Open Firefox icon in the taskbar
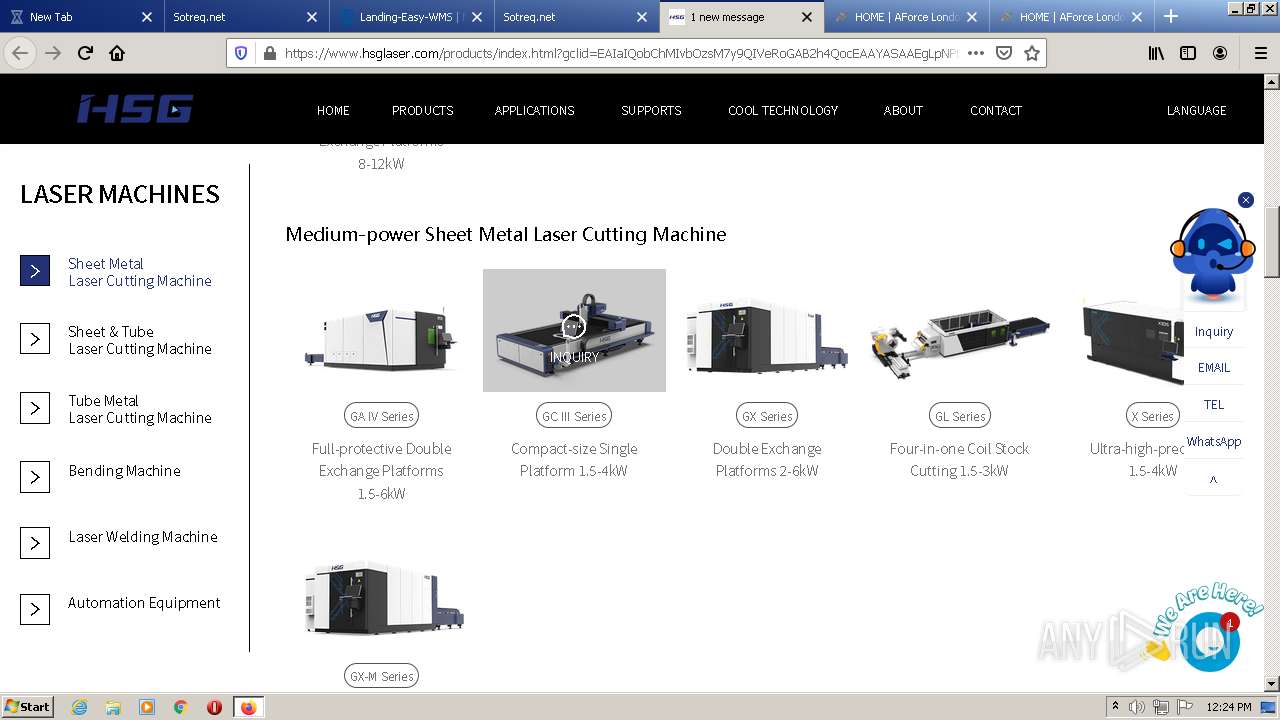 click(x=248, y=707)
